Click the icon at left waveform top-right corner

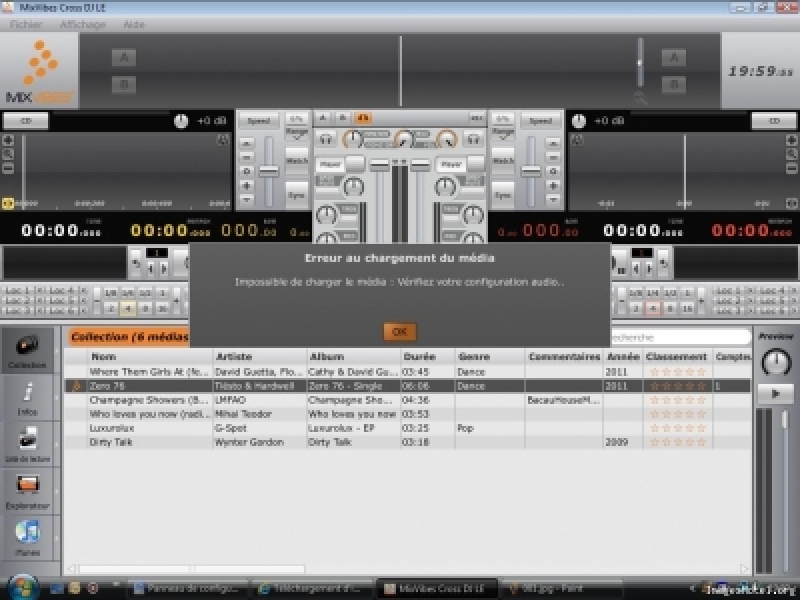[223, 139]
